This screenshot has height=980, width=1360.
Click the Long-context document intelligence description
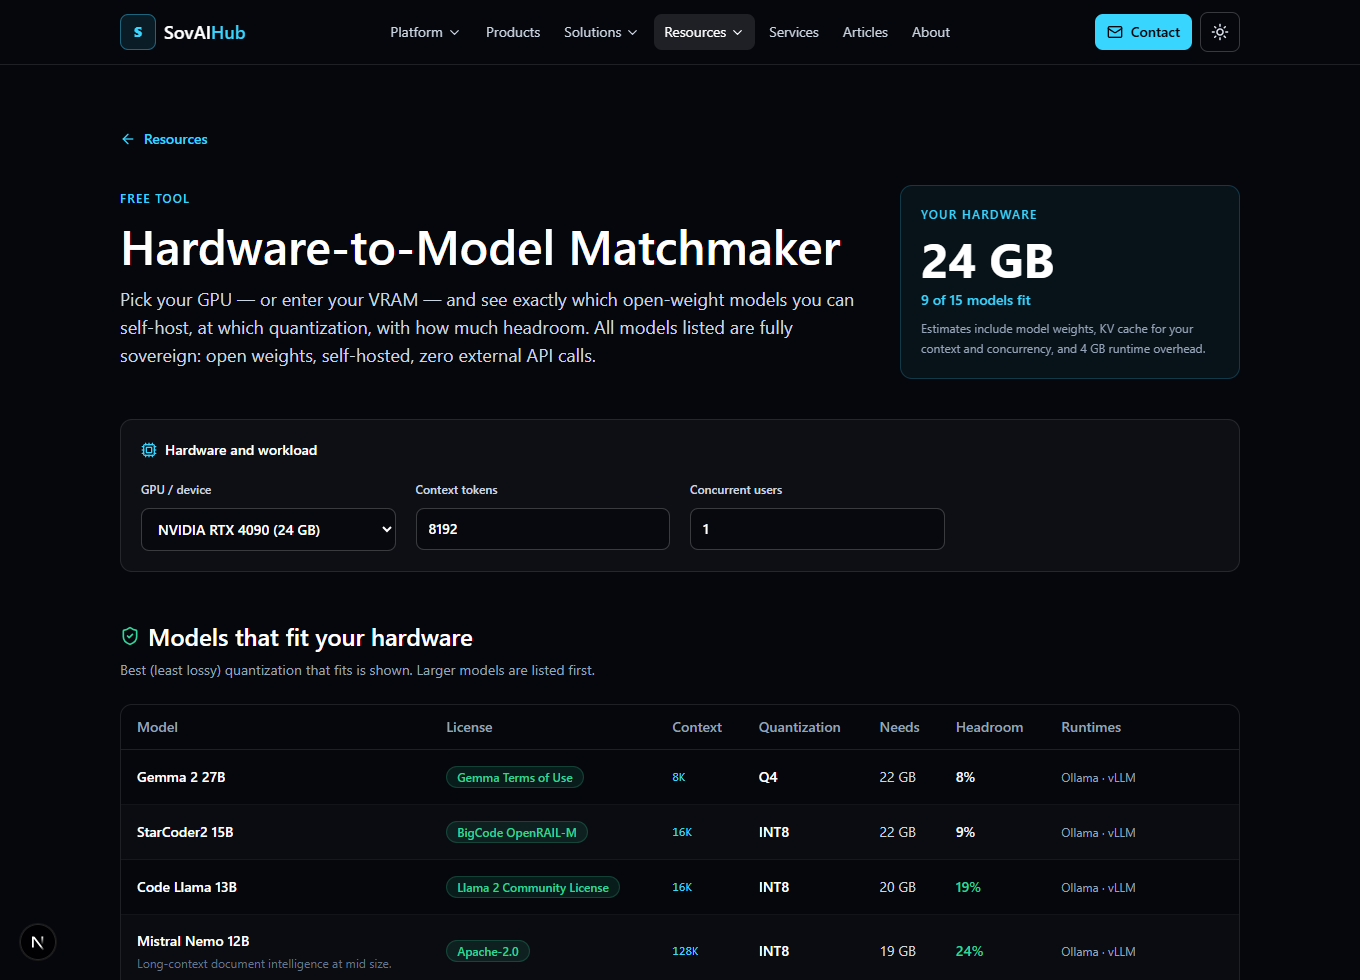point(264,964)
